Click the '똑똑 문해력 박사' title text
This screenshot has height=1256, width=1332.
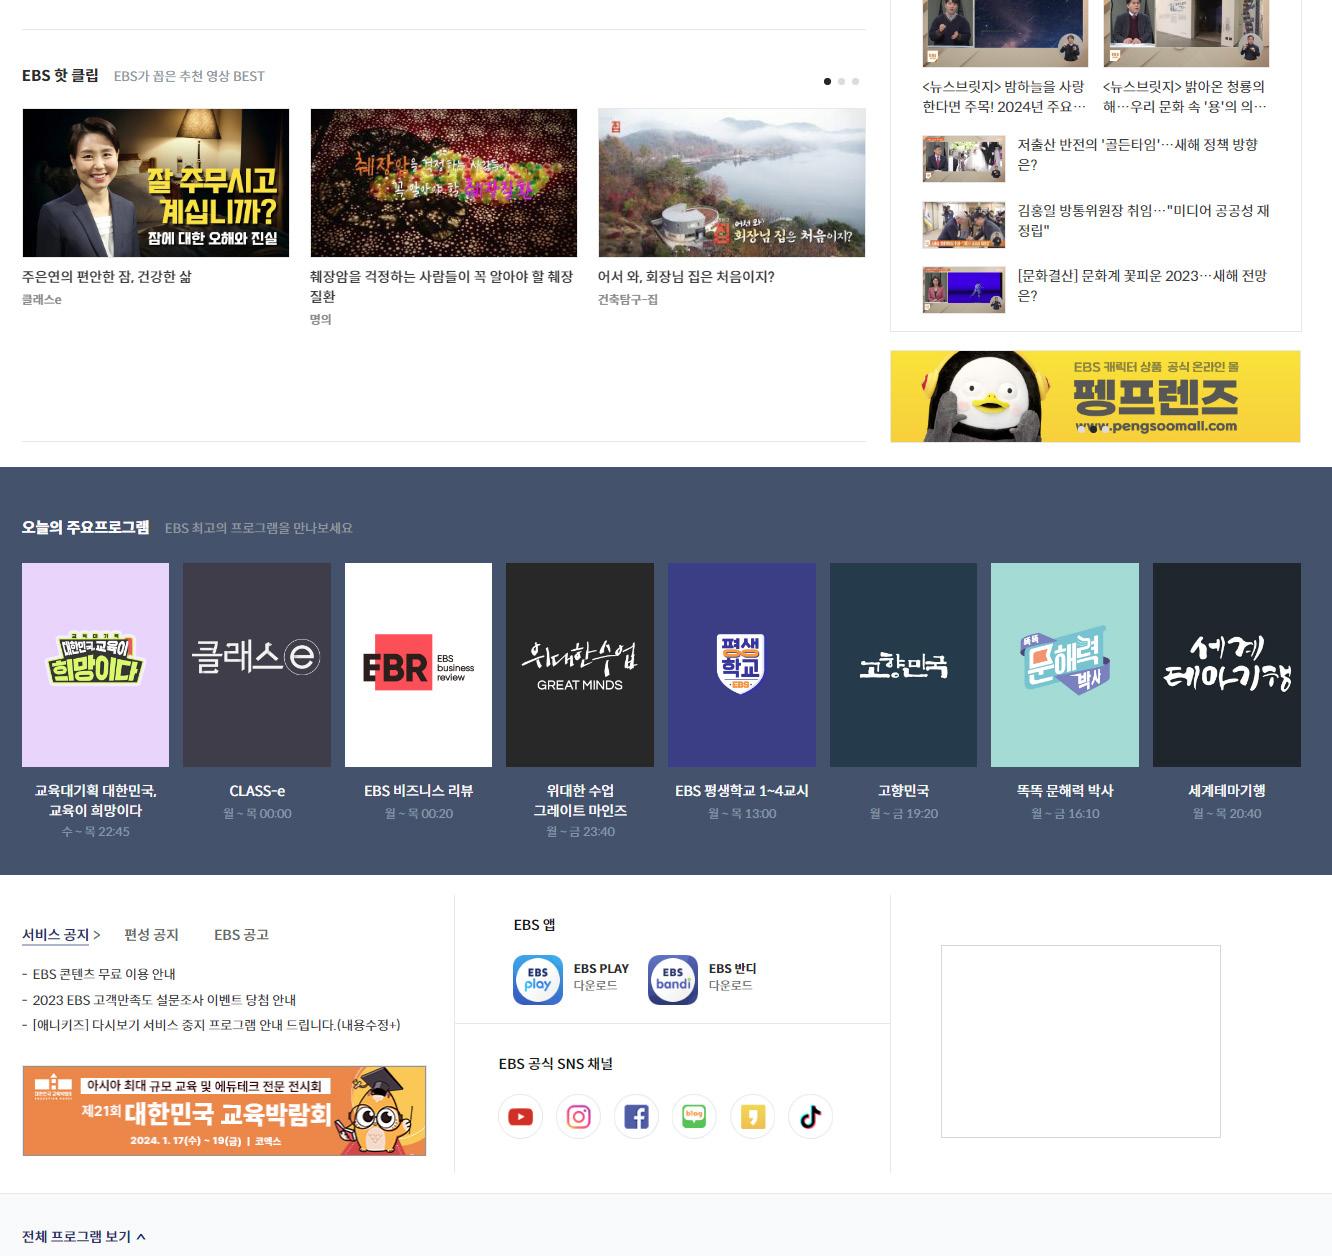(x=1065, y=791)
